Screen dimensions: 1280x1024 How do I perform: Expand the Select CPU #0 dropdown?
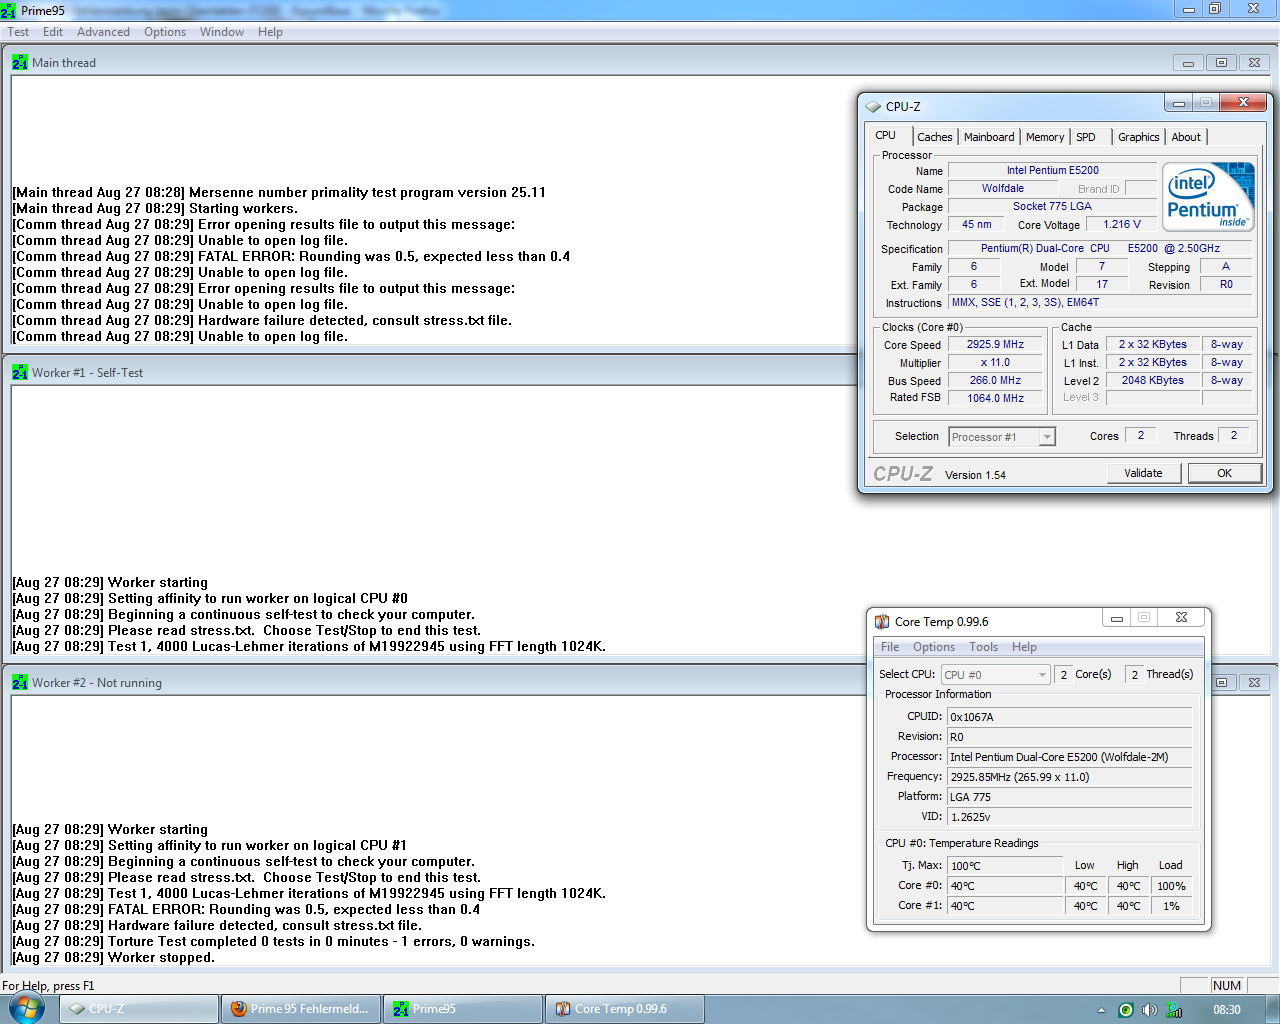(1042, 675)
